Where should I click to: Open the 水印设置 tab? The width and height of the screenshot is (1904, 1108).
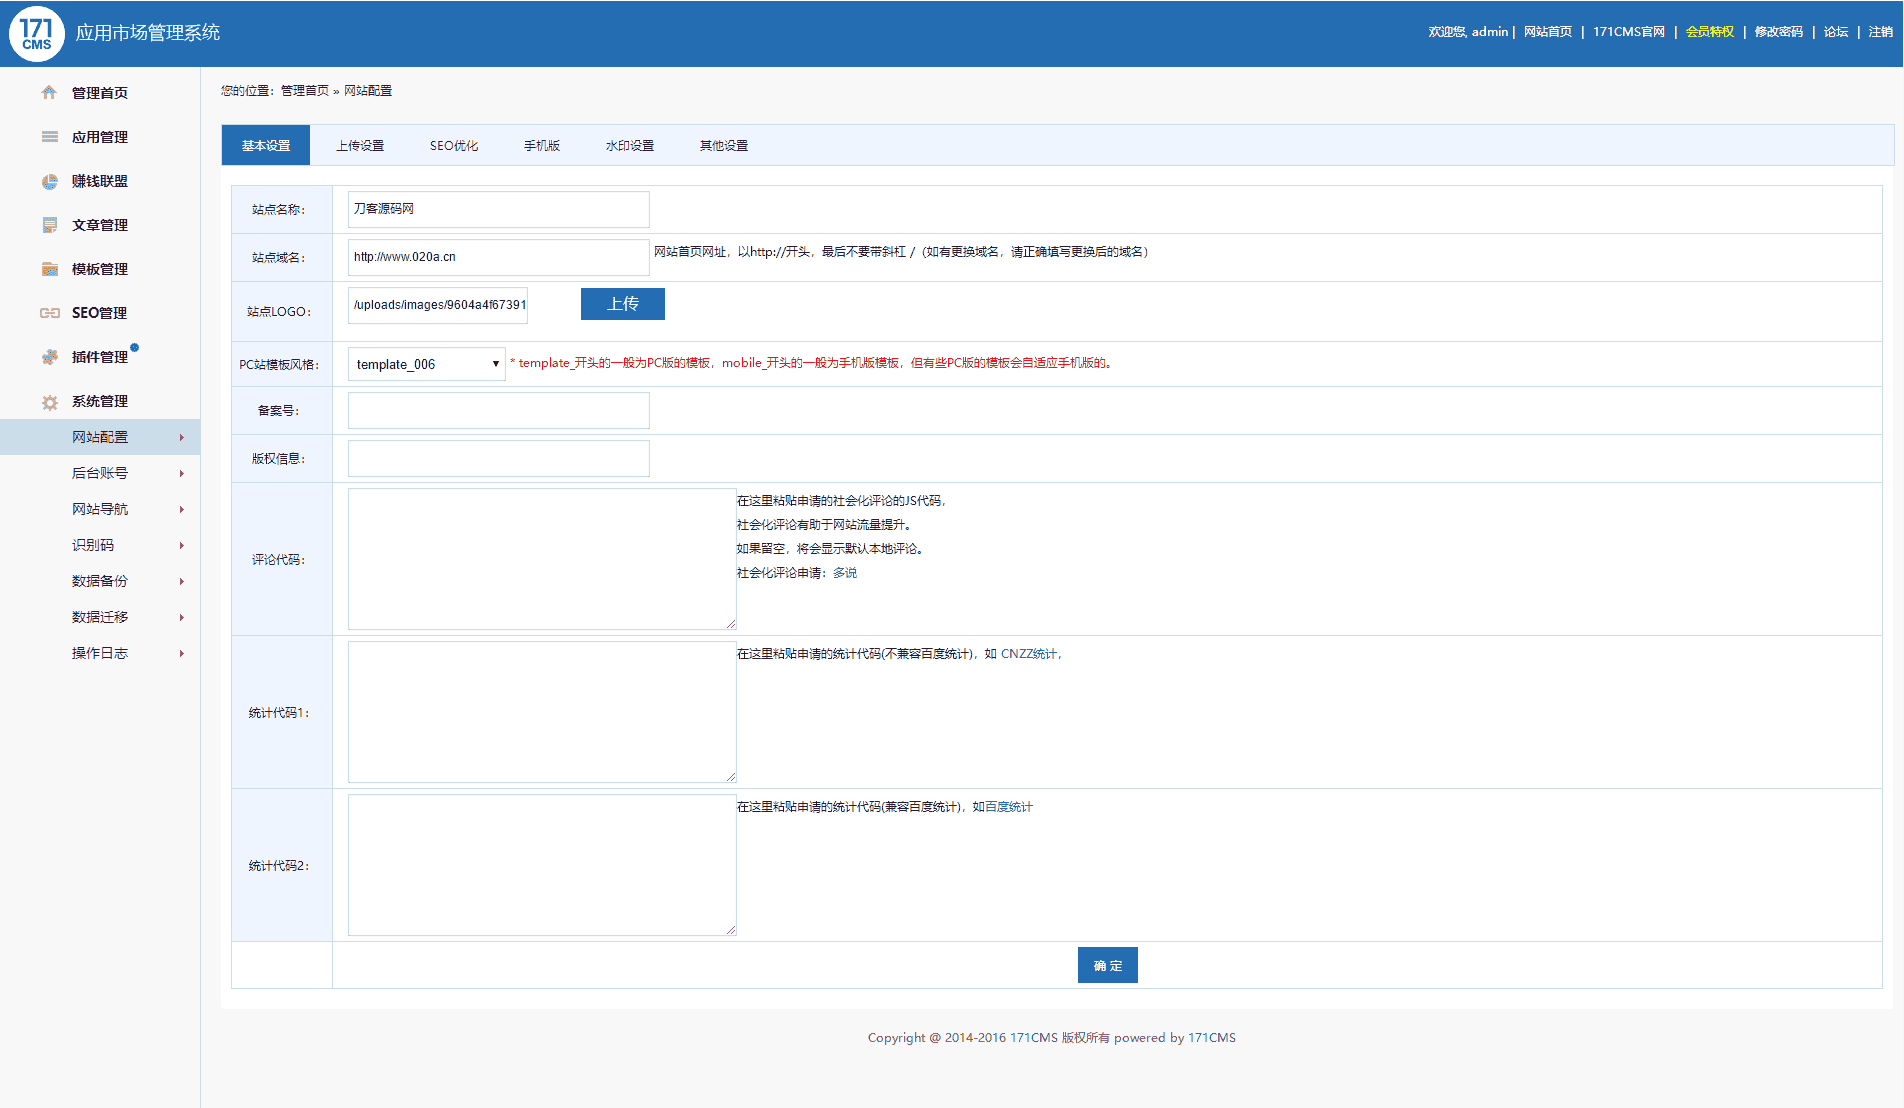(x=630, y=146)
